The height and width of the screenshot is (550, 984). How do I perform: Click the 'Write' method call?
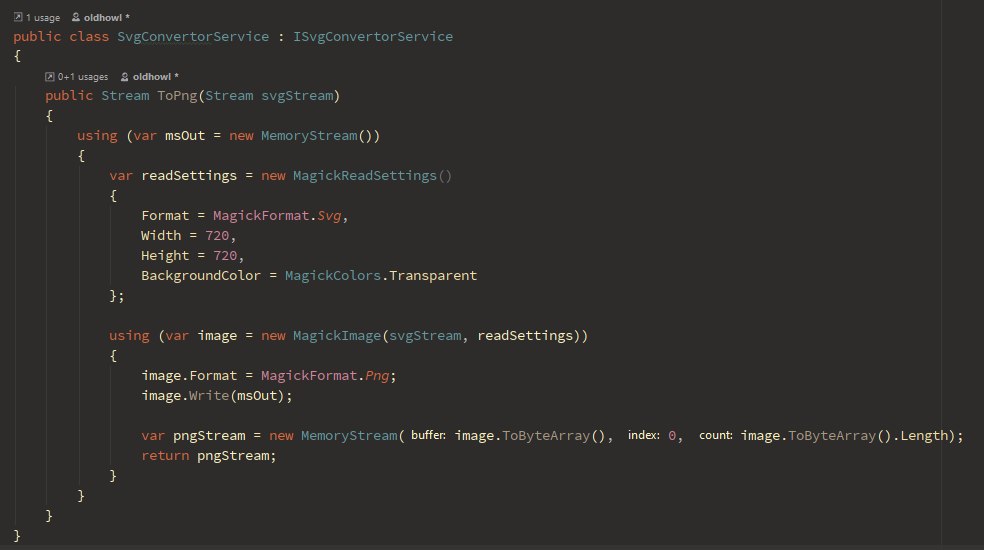point(209,396)
